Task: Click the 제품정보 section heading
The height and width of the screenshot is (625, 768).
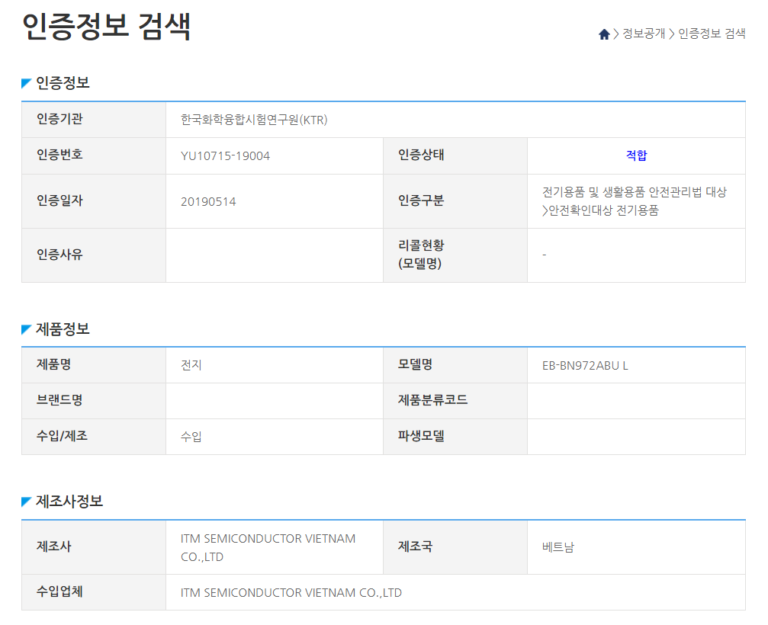Action: (x=62, y=329)
